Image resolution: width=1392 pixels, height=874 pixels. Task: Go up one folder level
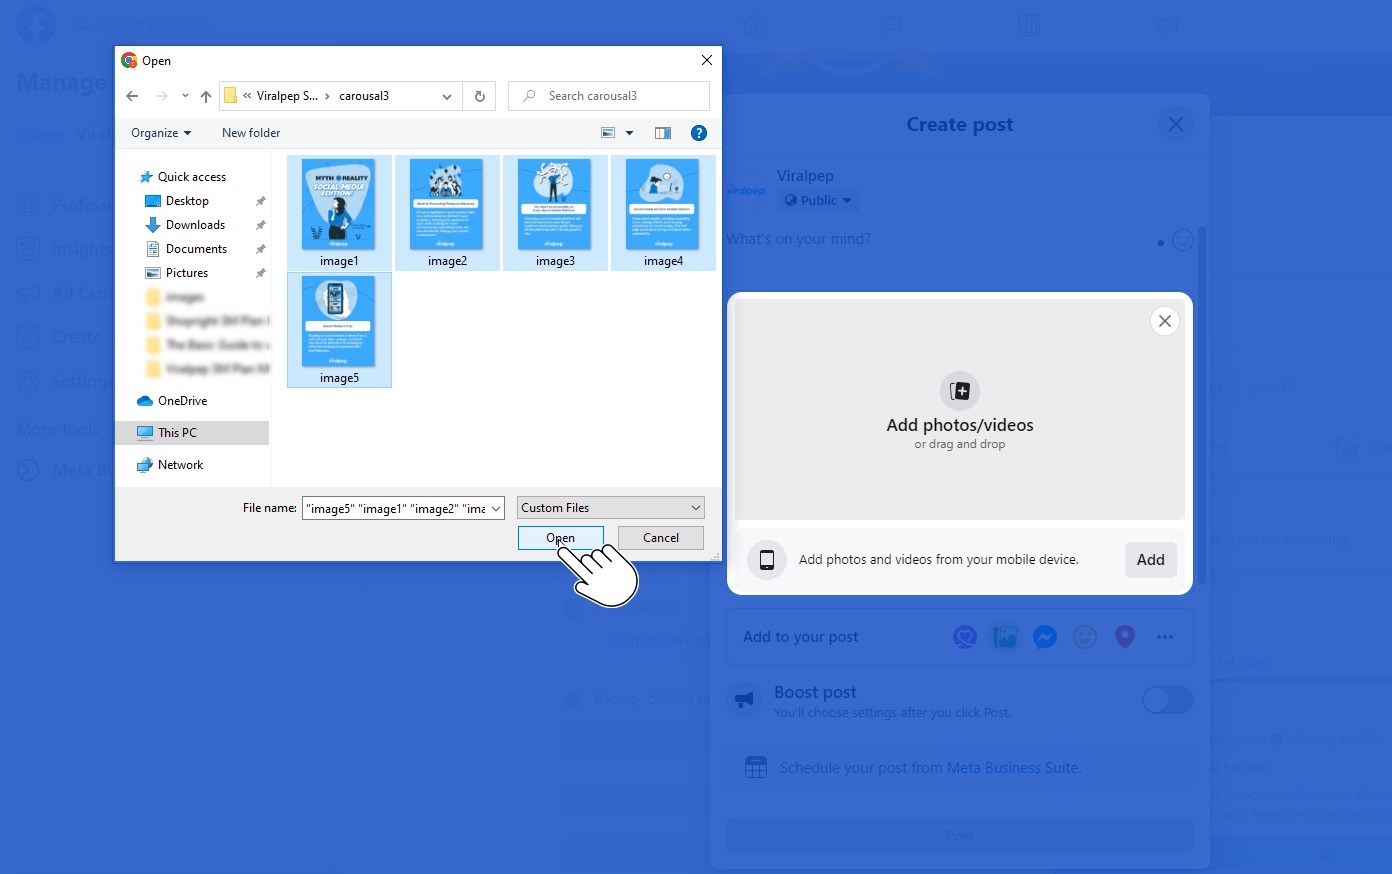206,96
